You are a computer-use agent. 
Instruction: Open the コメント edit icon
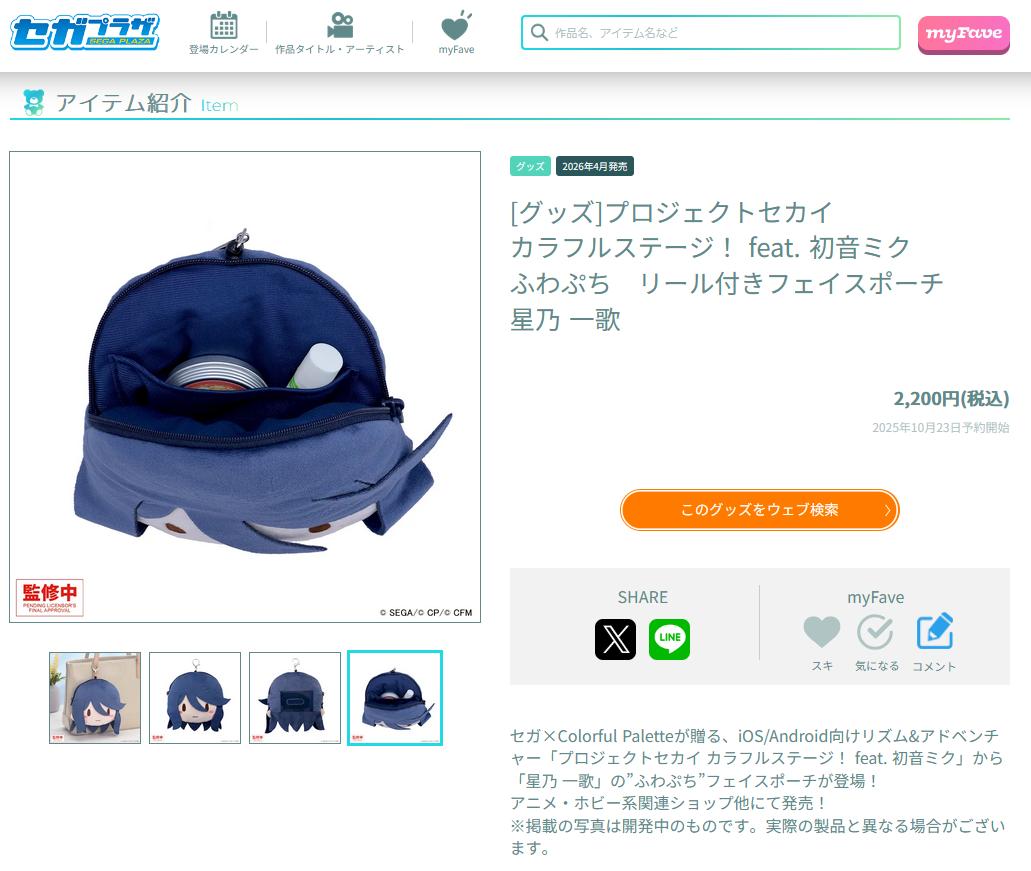coord(934,632)
